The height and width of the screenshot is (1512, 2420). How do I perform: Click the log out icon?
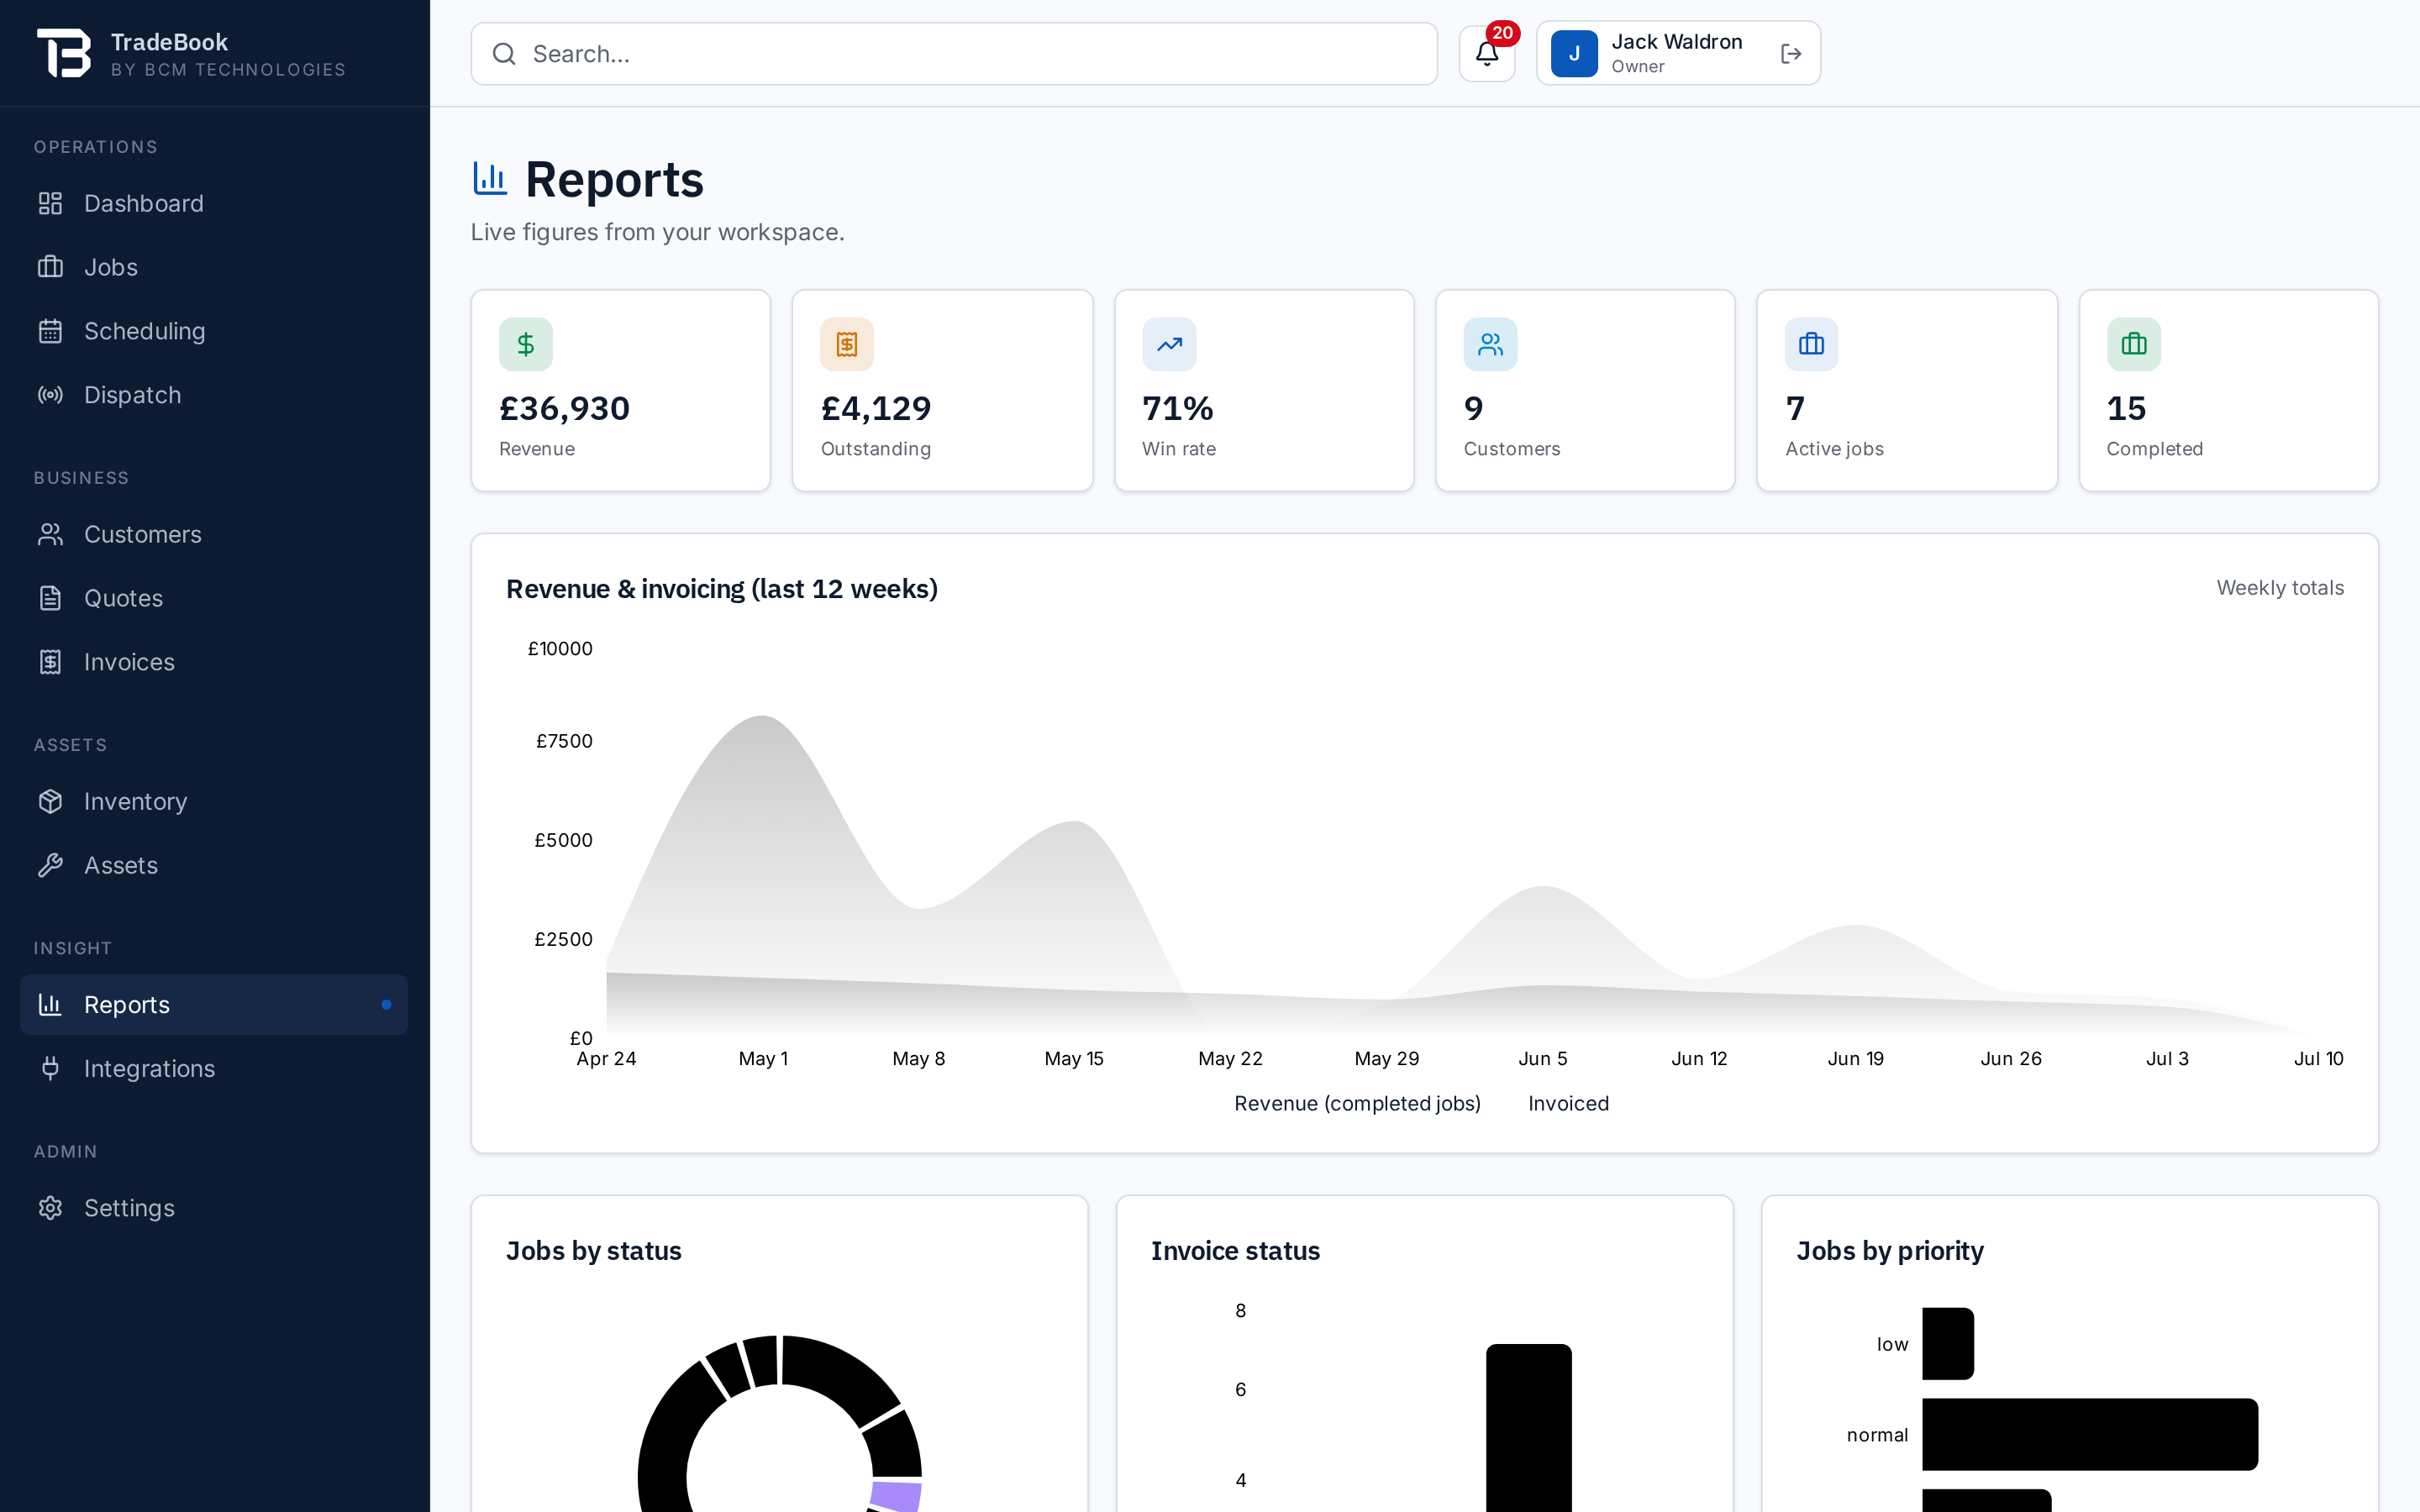[x=1791, y=54]
